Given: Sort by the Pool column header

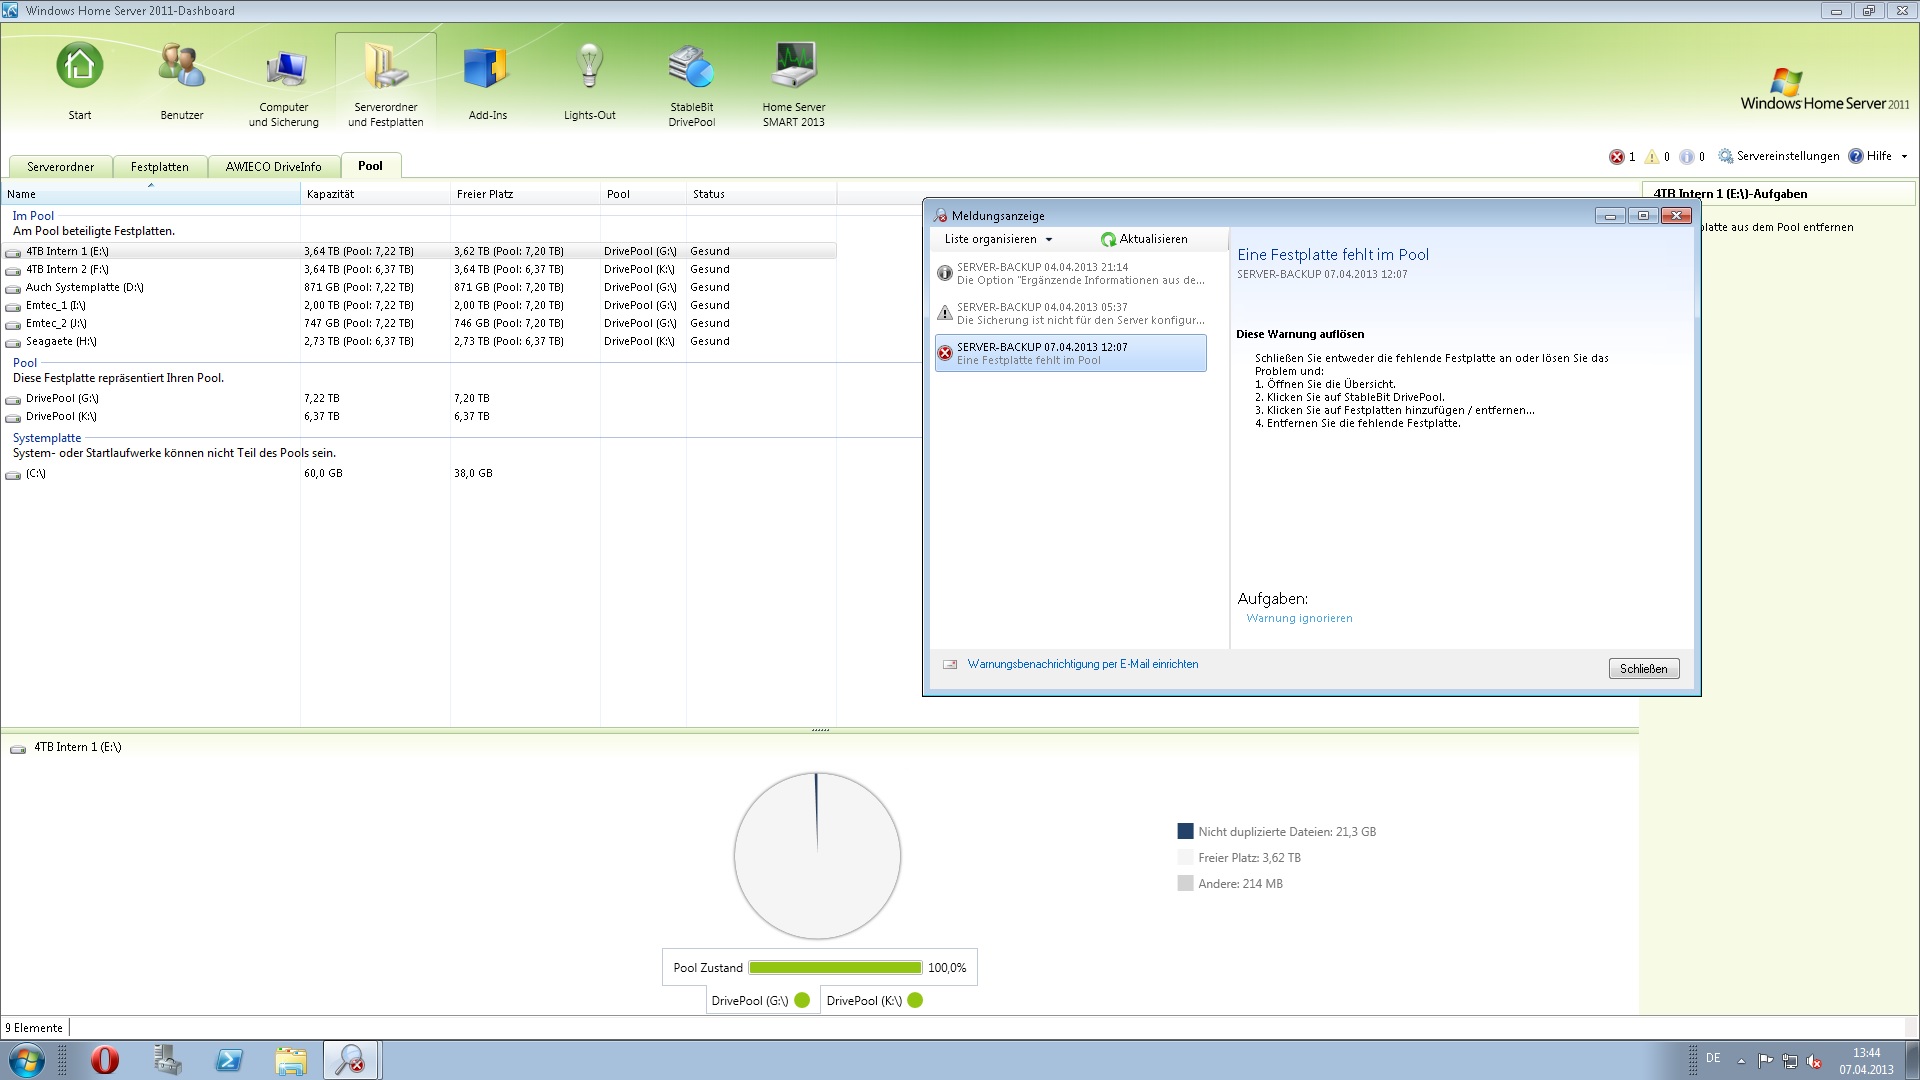Looking at the screenshot, I should [x=643, y=194].
